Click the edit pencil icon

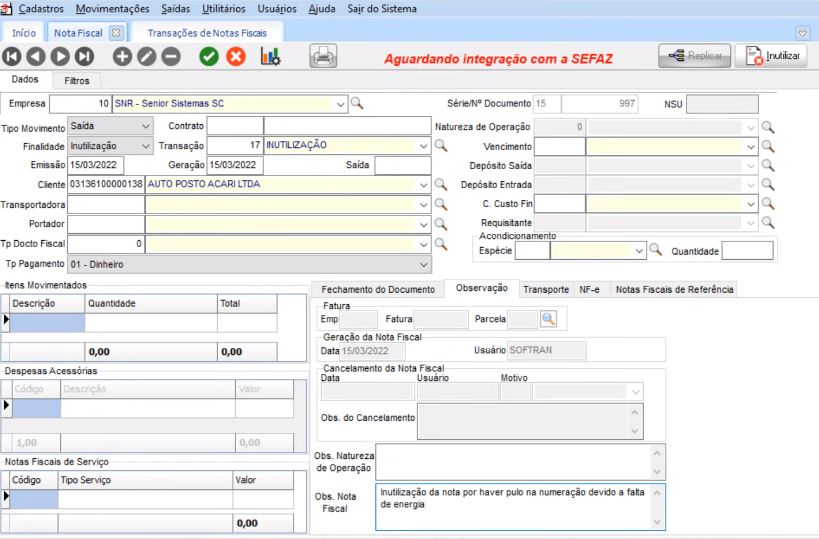(146, 57)
